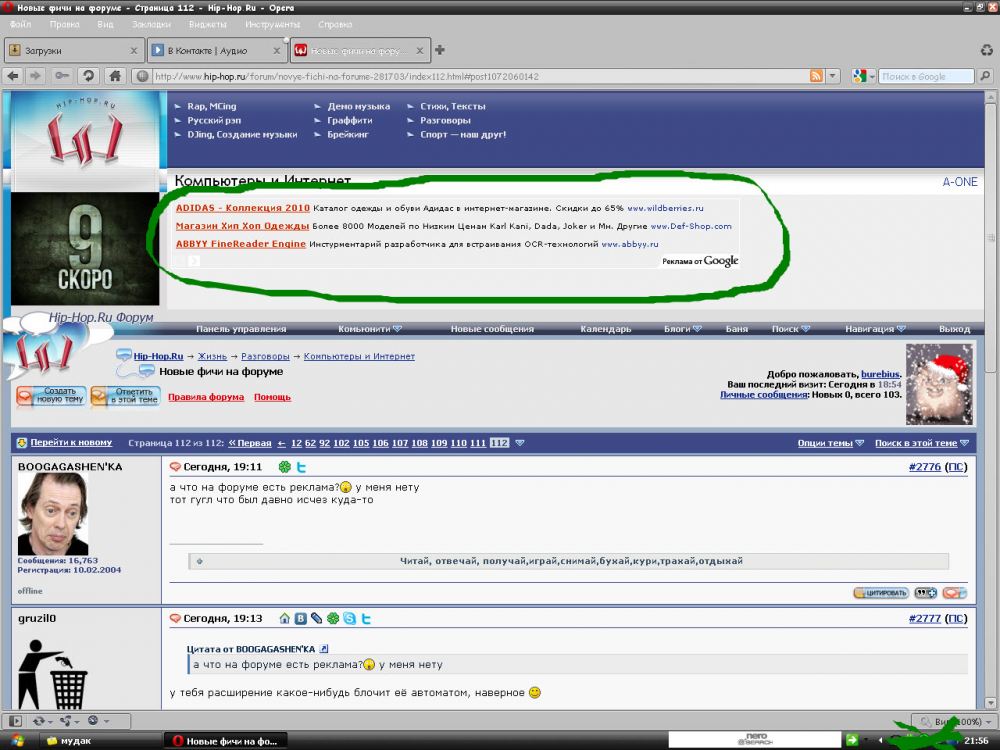Click the view-quoted-post arrow after BOOGAGASHEN'KA citation
Viewport: 1000px width, 750px height.
click(x=324, y=649)
